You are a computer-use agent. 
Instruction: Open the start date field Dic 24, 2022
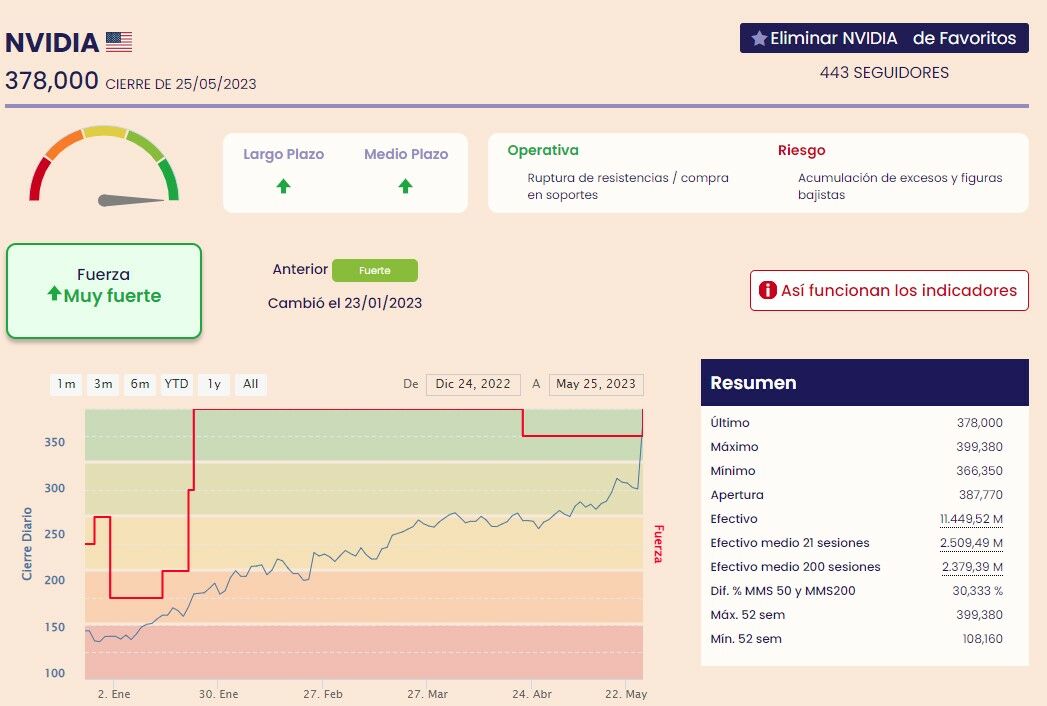point(473,384)
